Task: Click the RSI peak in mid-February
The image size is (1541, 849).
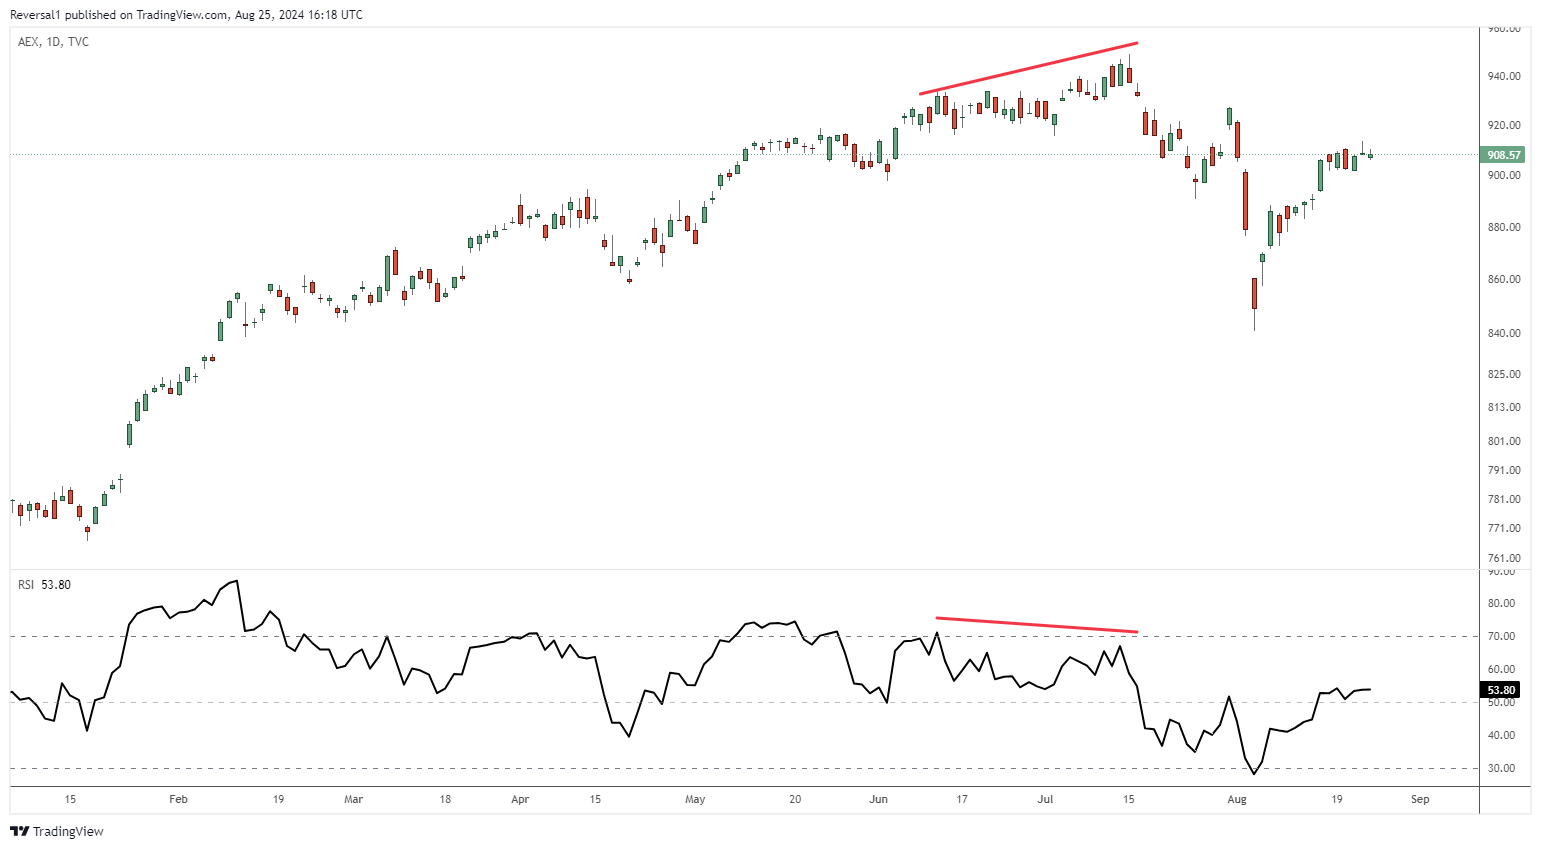Action: pos(236,581)
